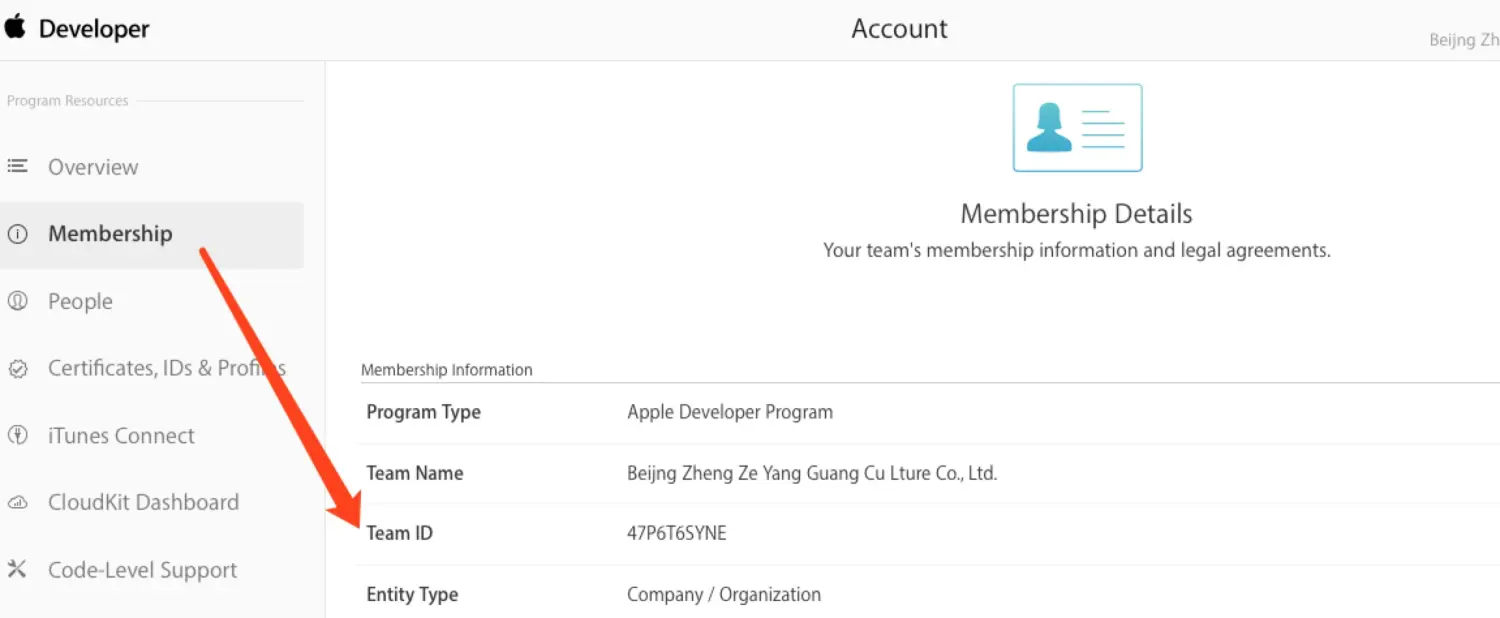Image resolution: width=1500 pixels, height=618 pixels.
Task: Open iTunes Connect from sidebar
Action: (x=121, y=435)
